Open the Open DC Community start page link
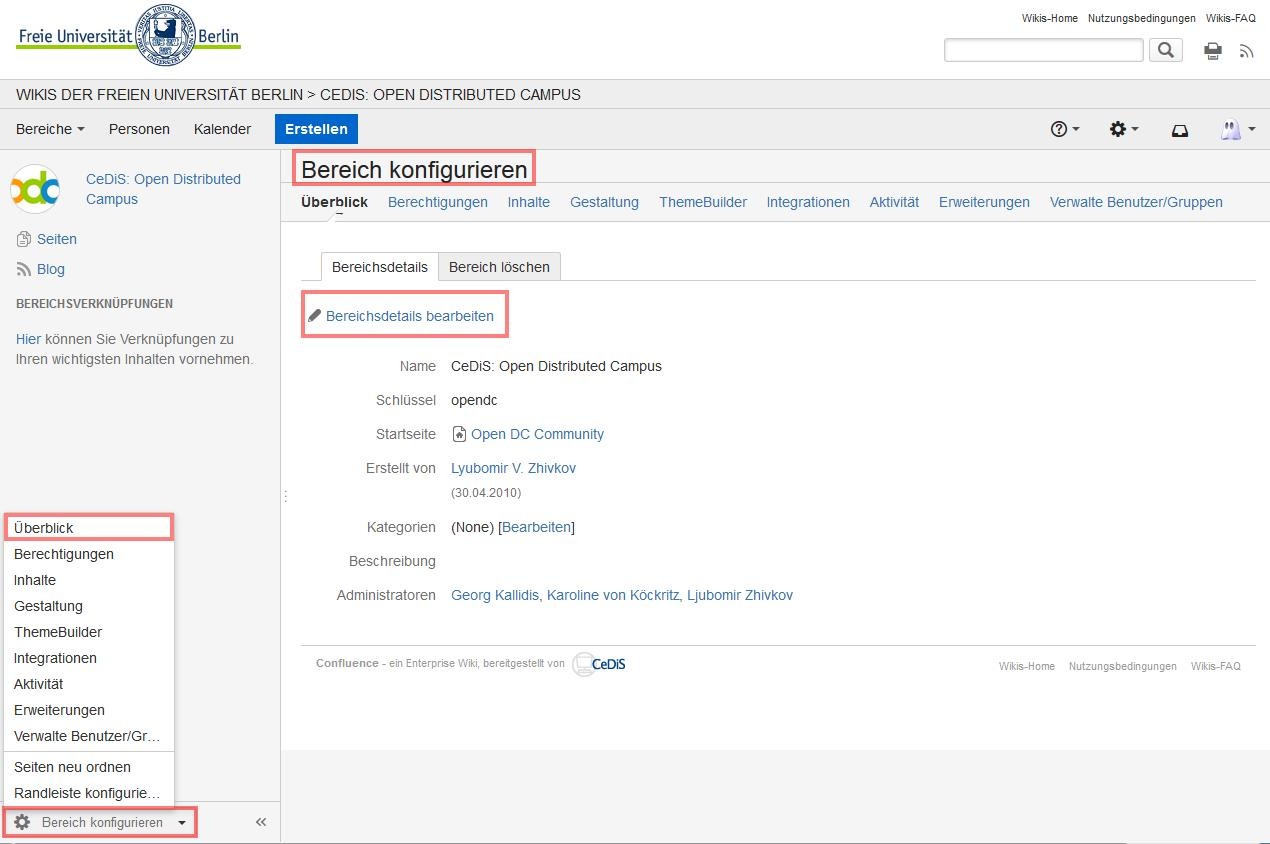The height and width of the screenshot is (844, 1270). coord(537,434)
